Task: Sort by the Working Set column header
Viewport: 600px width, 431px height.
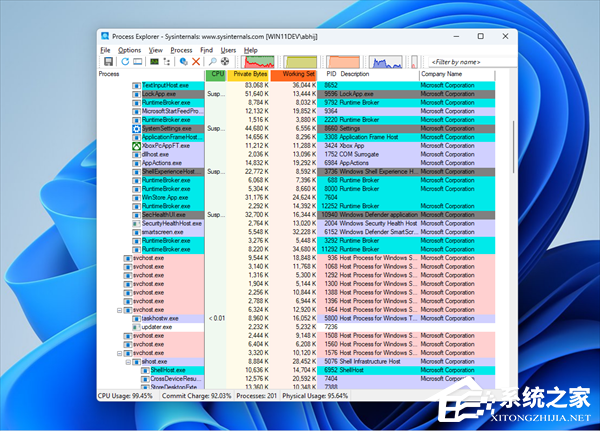Action: click(293, 75)
